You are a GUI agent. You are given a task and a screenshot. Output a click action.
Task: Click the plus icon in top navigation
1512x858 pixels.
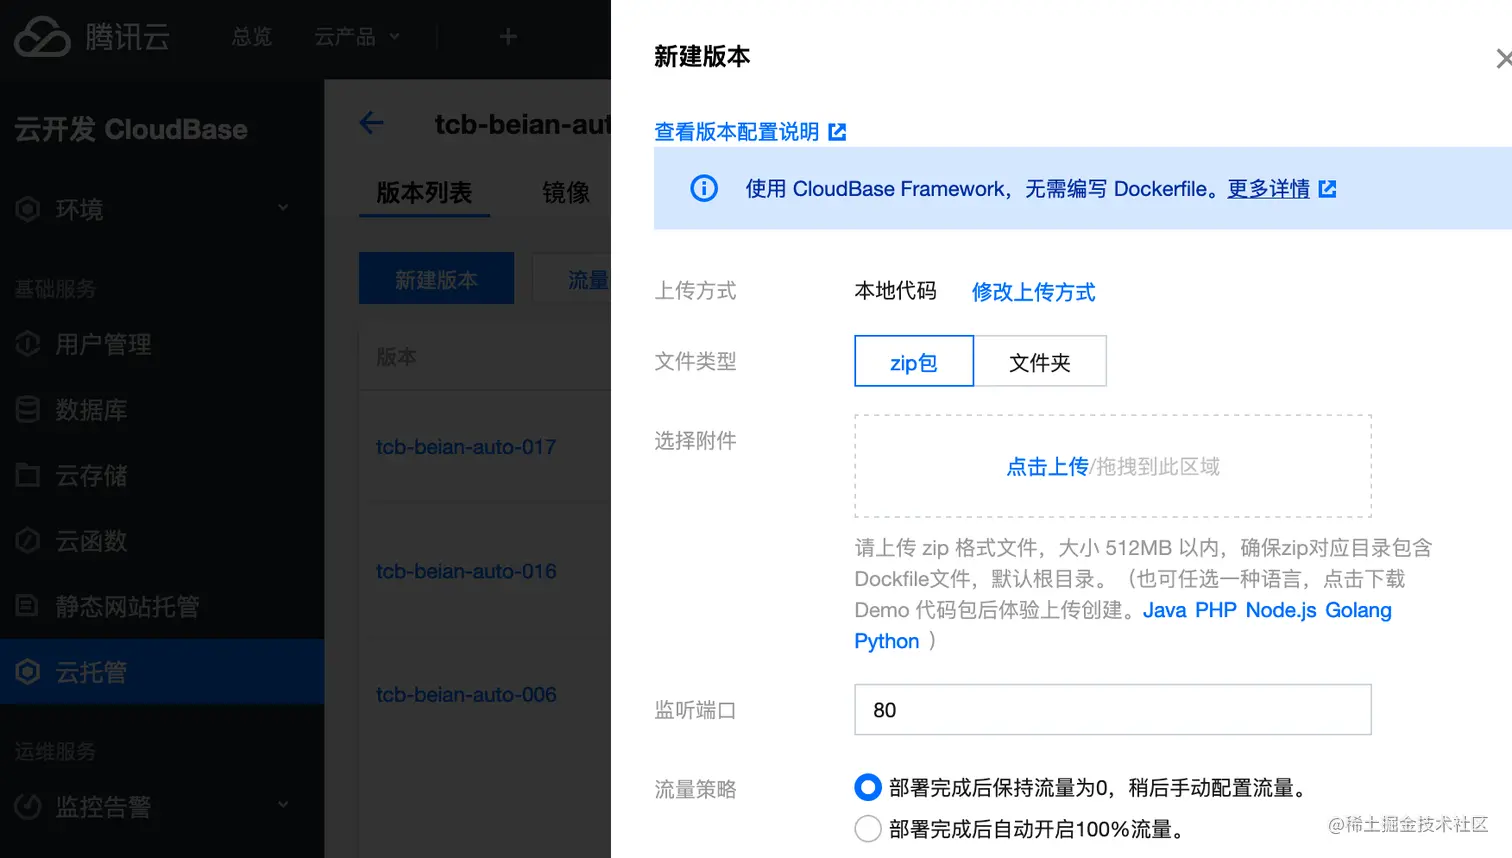(x=508, y=37)
